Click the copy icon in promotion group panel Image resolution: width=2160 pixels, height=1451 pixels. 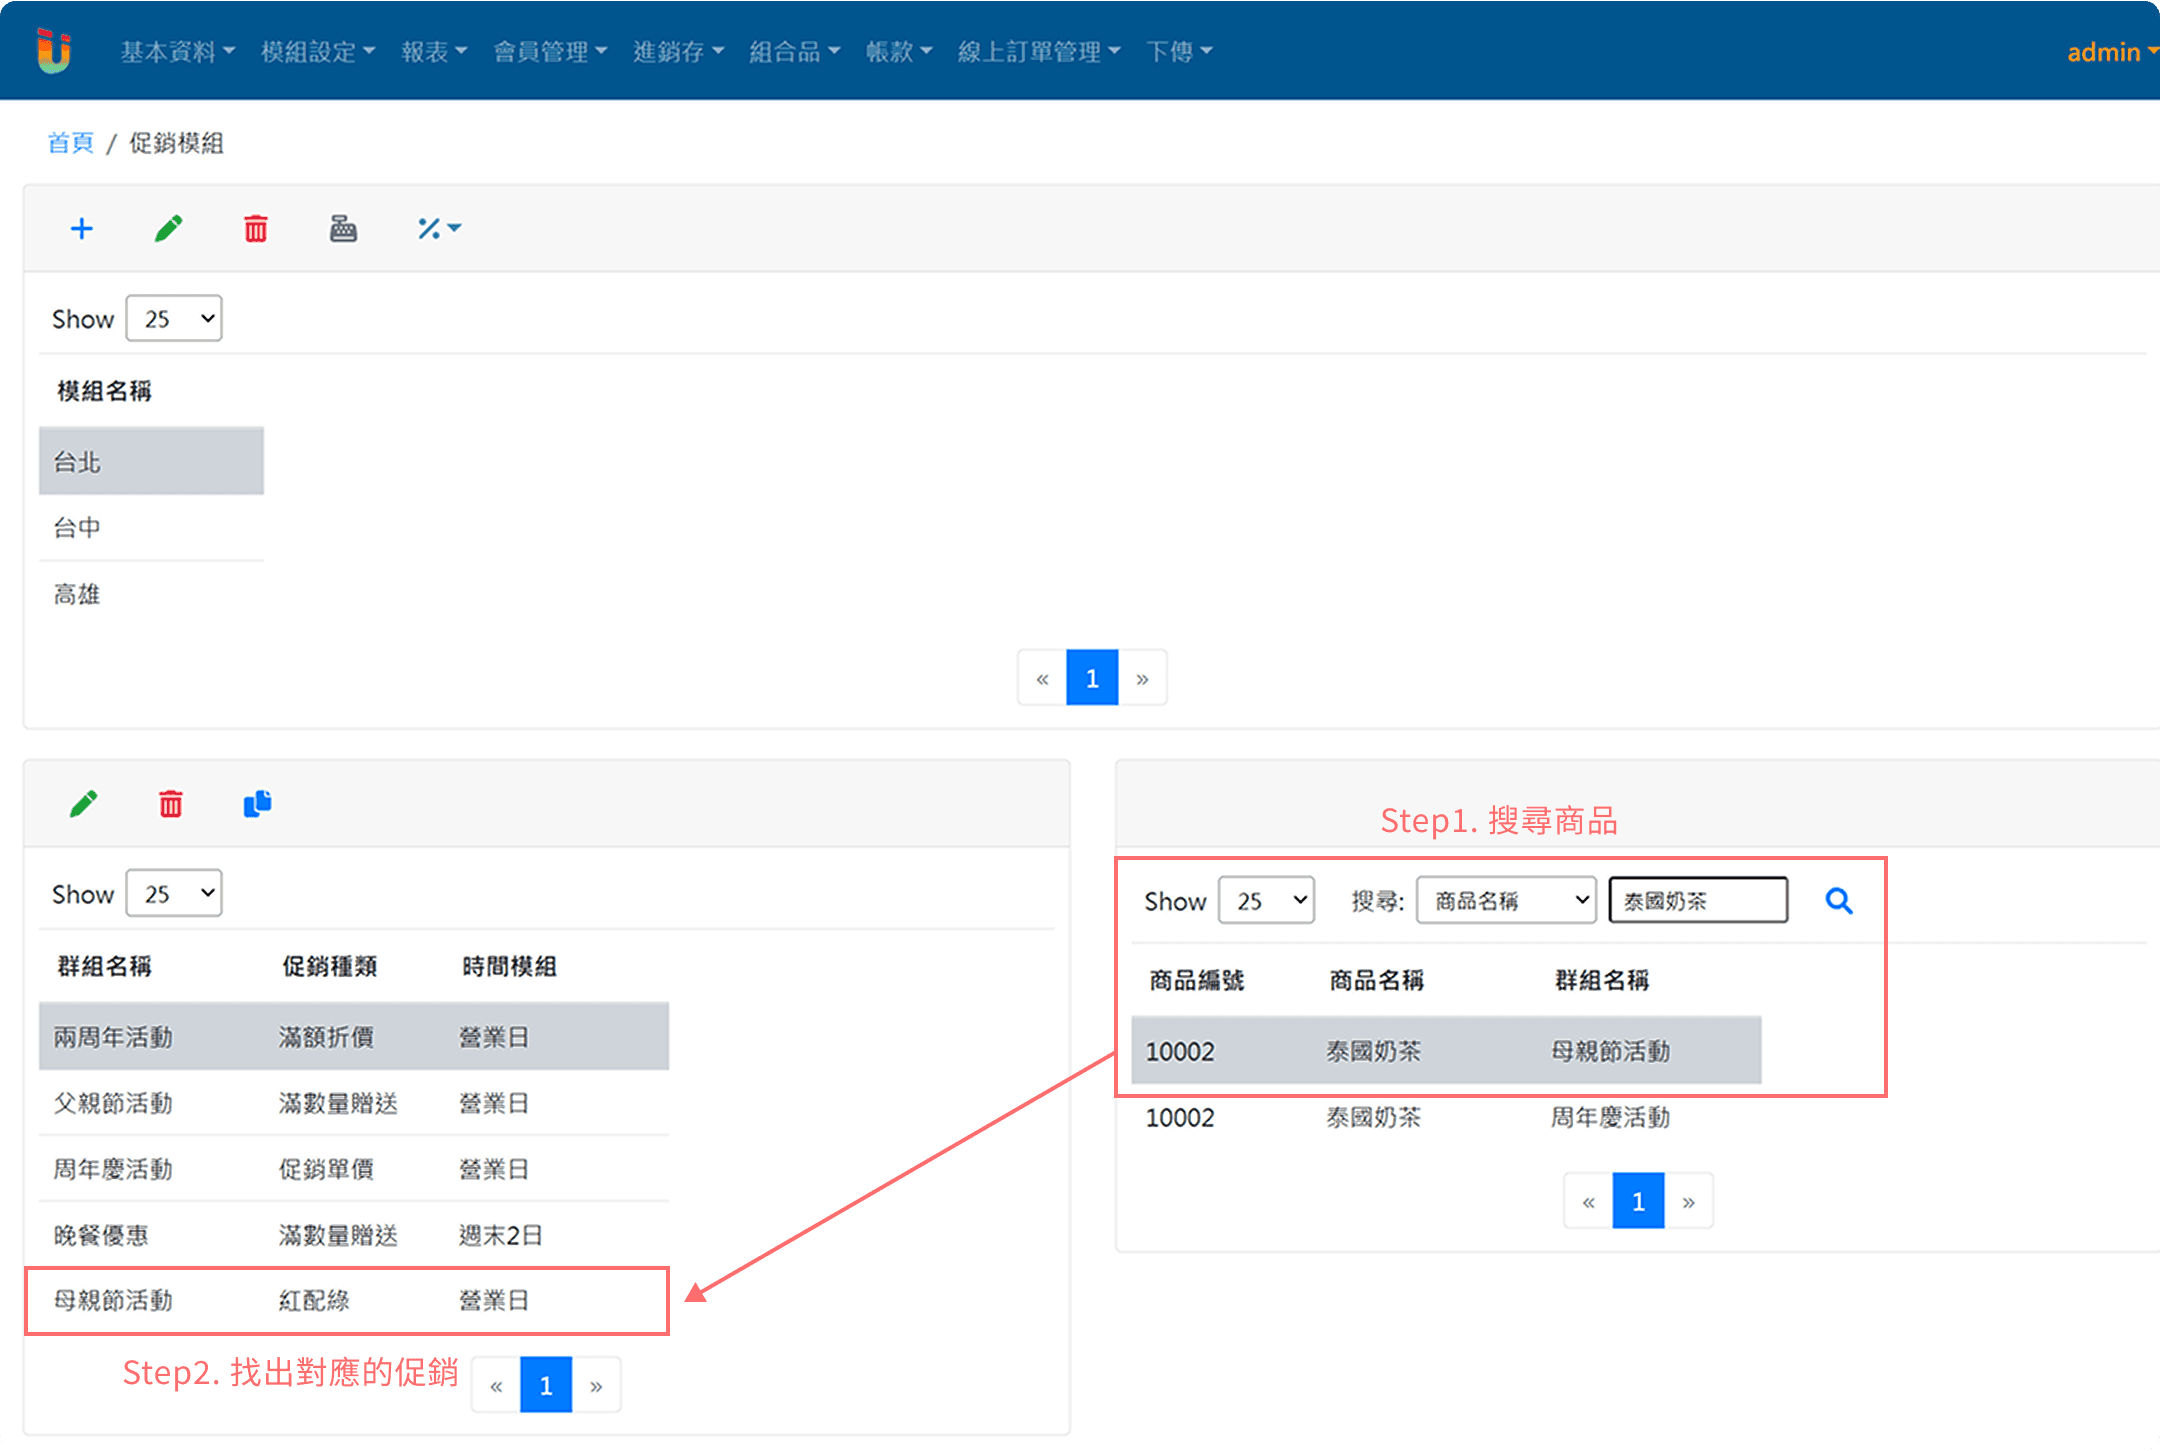pos(257,804)
